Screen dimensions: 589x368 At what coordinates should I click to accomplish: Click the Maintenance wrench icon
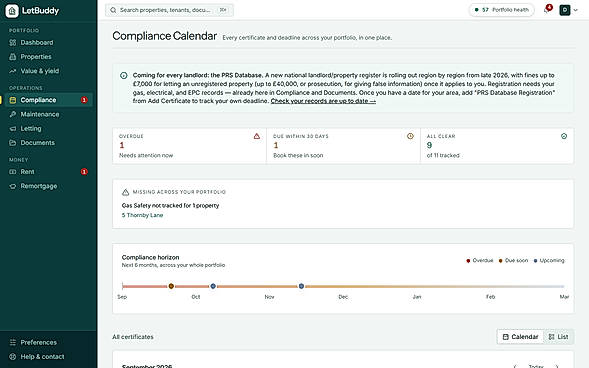[13, 114]
